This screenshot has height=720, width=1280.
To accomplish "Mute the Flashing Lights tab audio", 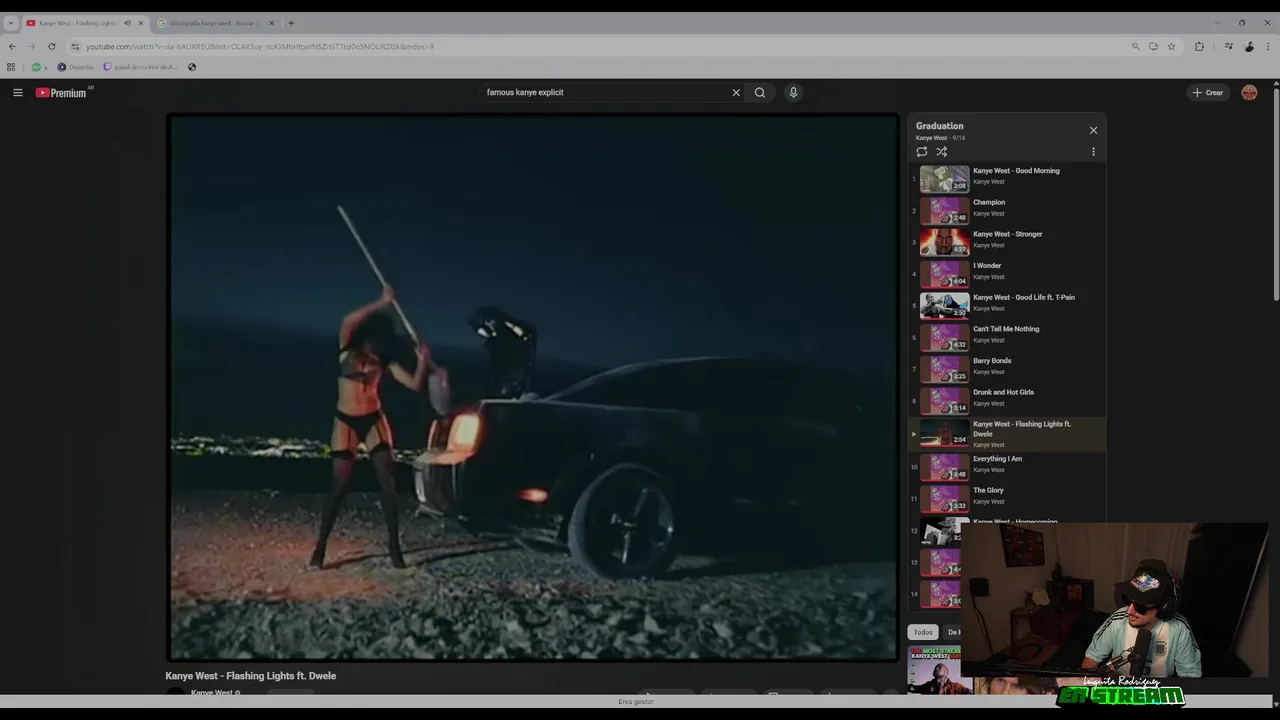I will (127, 23).
